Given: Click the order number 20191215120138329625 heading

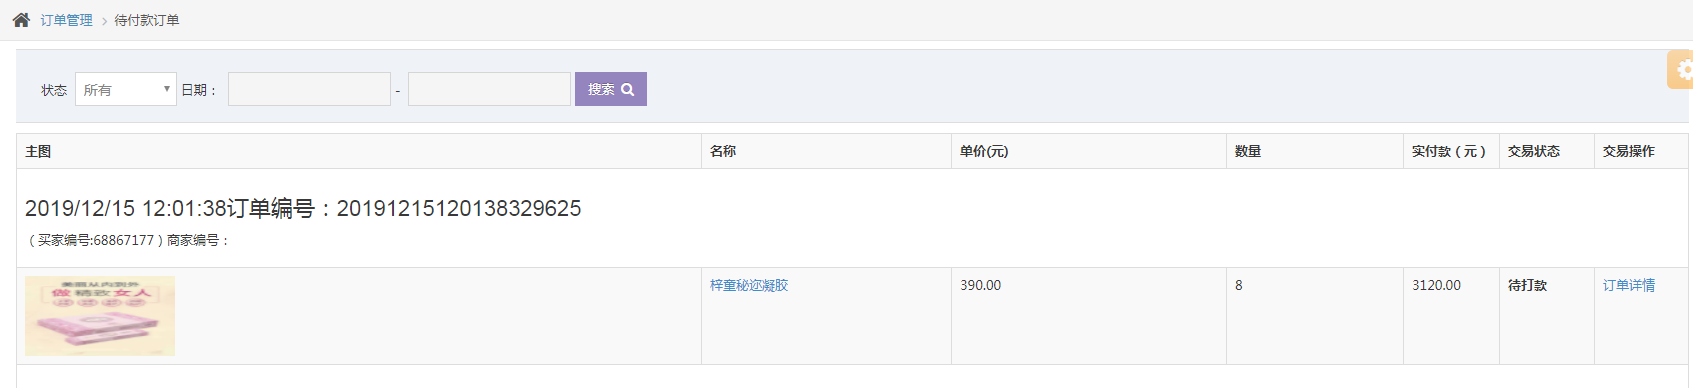Looking at the screenshot, I should (459, 208).
